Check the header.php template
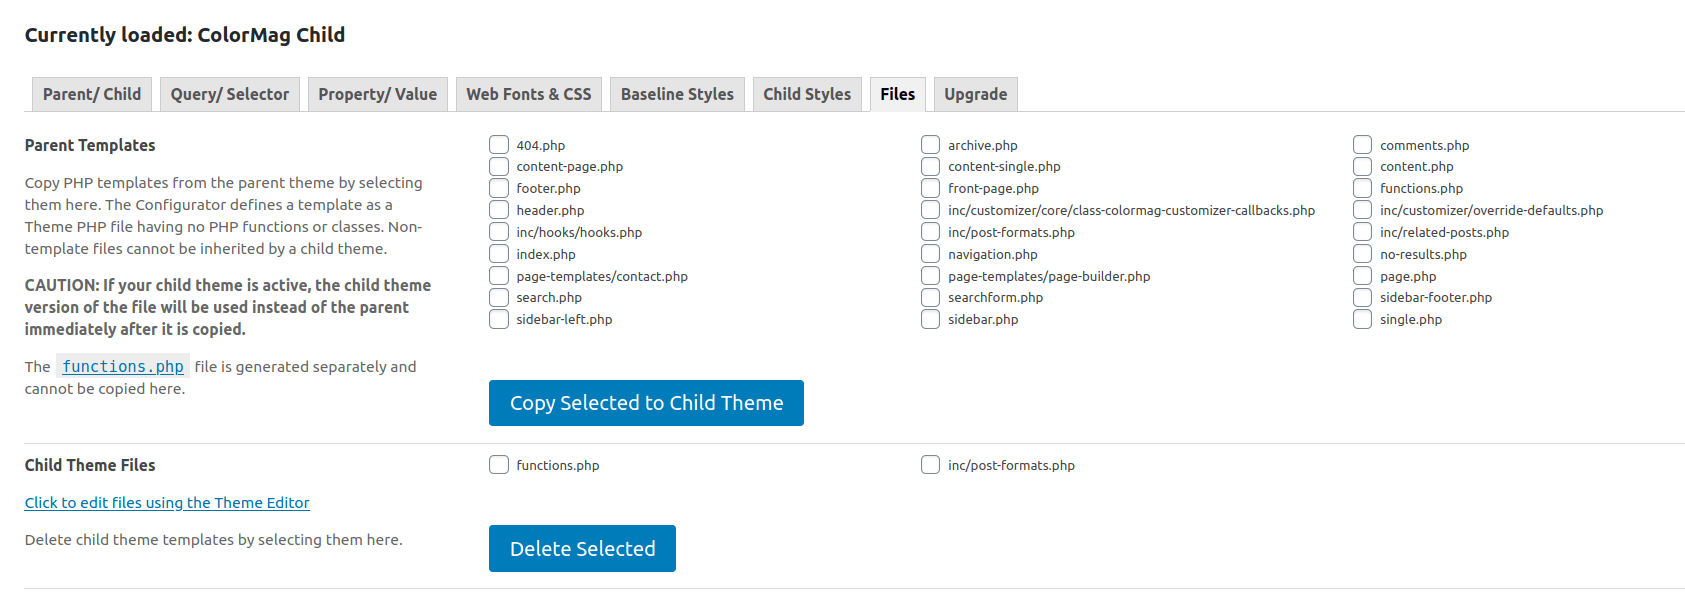The width and height of the screenshot is (1685, 596). coord(499,209)
